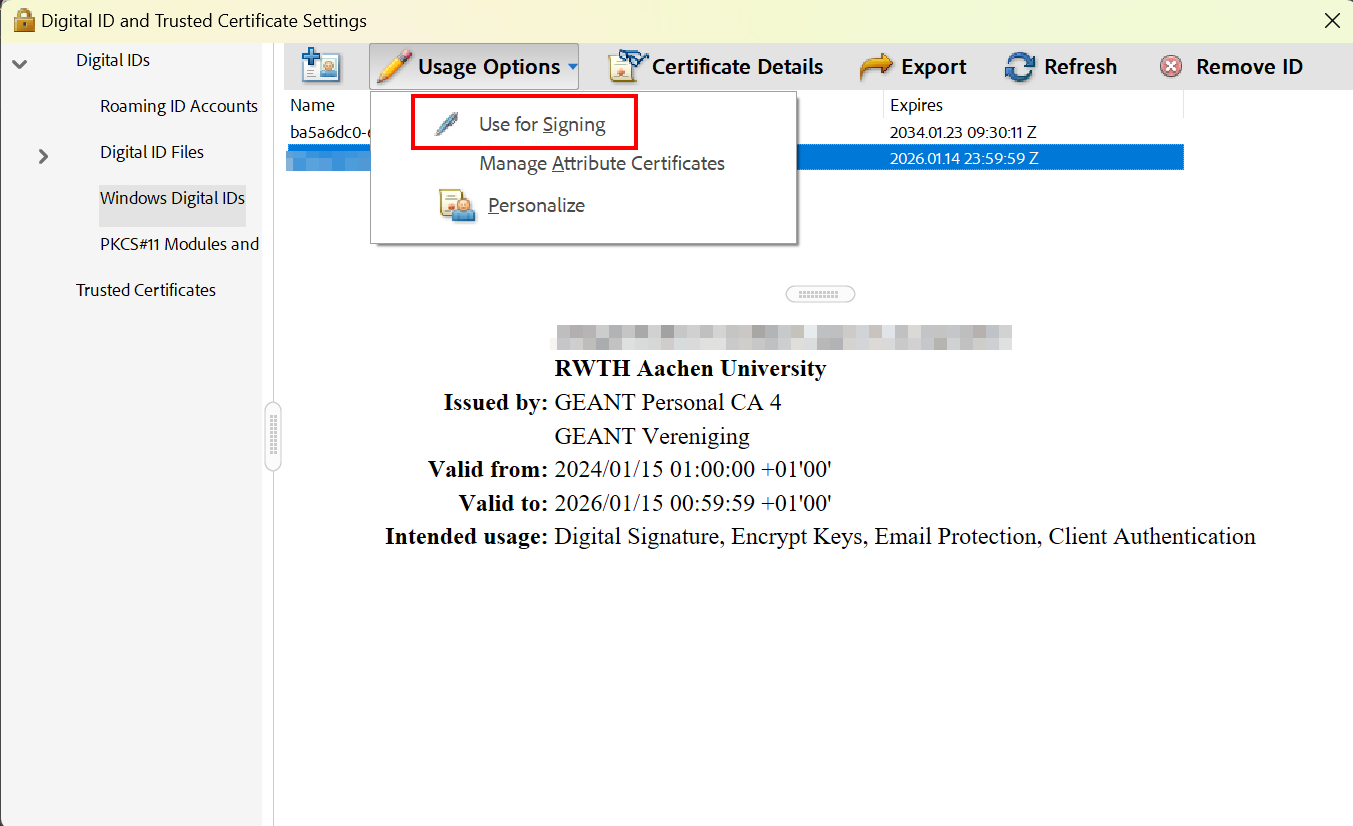Click the Add Digital ID icon
The width and height of the screenshot is (1353, 826).
(x=320, y=66)
